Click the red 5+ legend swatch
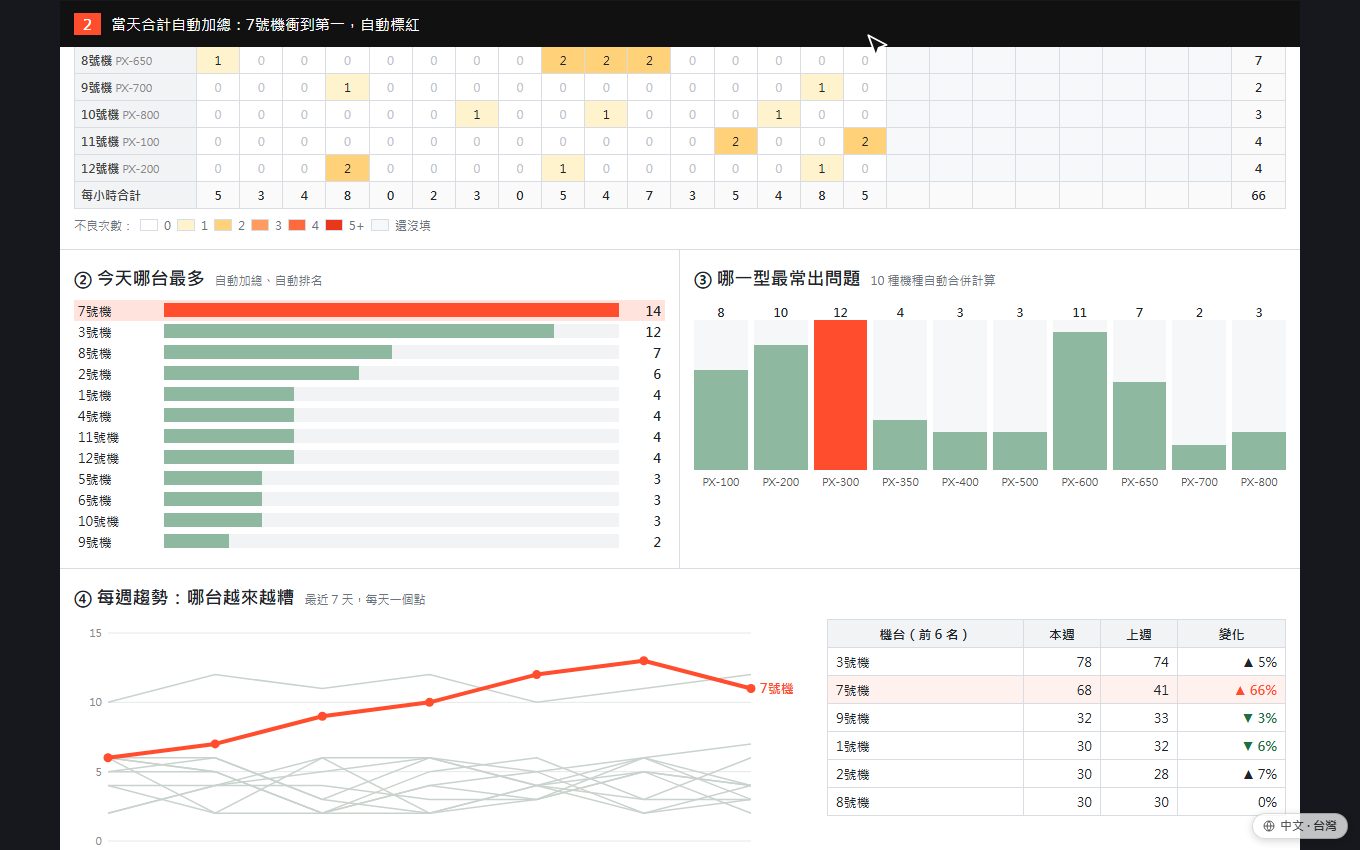 [x=335, y=226]
